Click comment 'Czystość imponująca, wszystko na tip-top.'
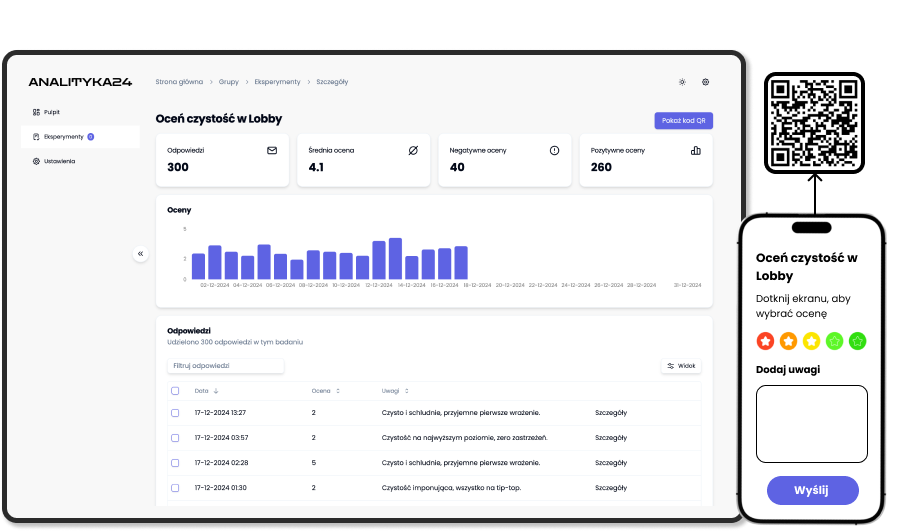The image size is (897, 531). [x=451, y=488]
